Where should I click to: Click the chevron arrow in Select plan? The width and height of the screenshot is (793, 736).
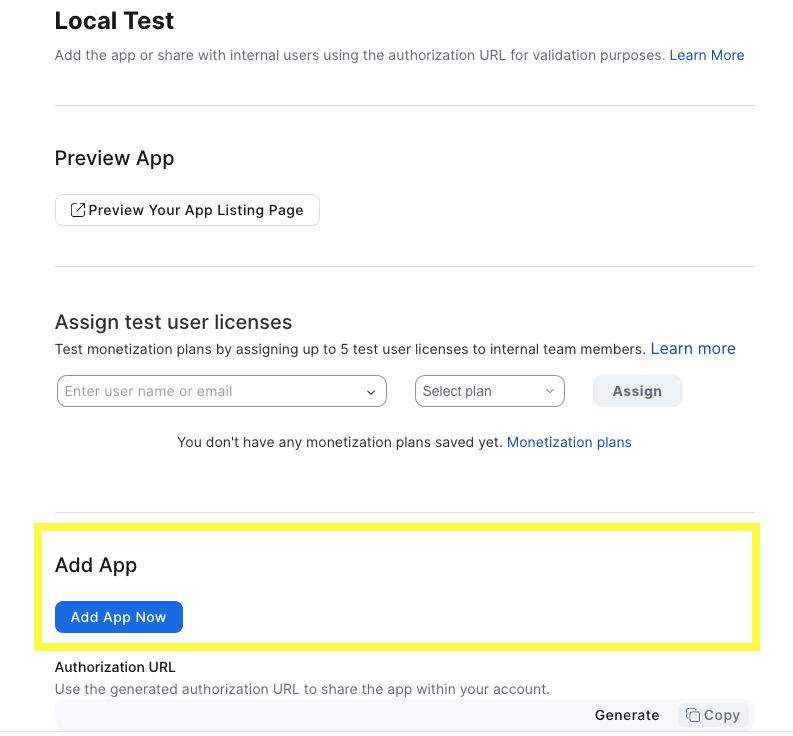click(x=549, y=391)
